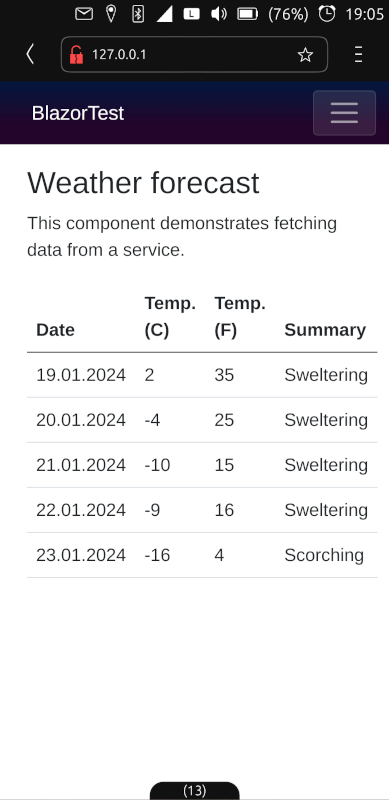The image size is (389, 800).
Task: Click the speaker volume status icon
Action: tap(218, 14)
